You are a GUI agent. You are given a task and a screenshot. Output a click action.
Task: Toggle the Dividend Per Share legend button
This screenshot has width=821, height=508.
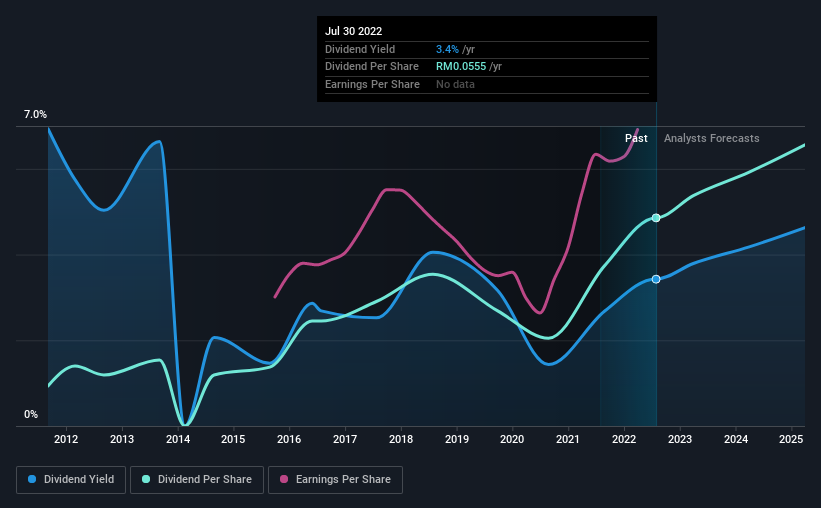[197, 480]
